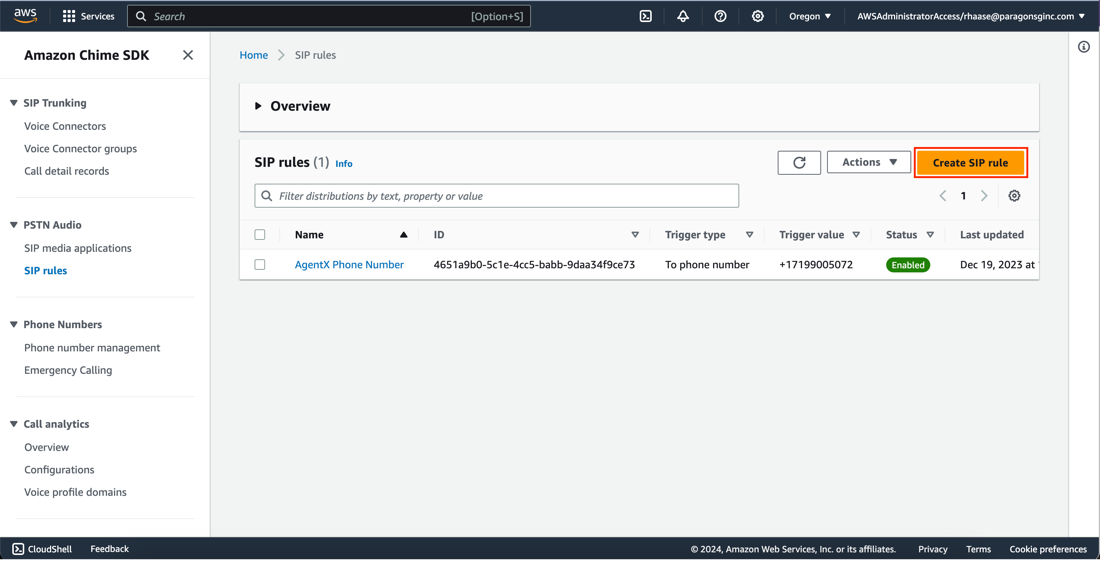Open CloudShell from the top bar icon
The height and width of the screenshot is (562, 1100).
(x=645, y=16)
